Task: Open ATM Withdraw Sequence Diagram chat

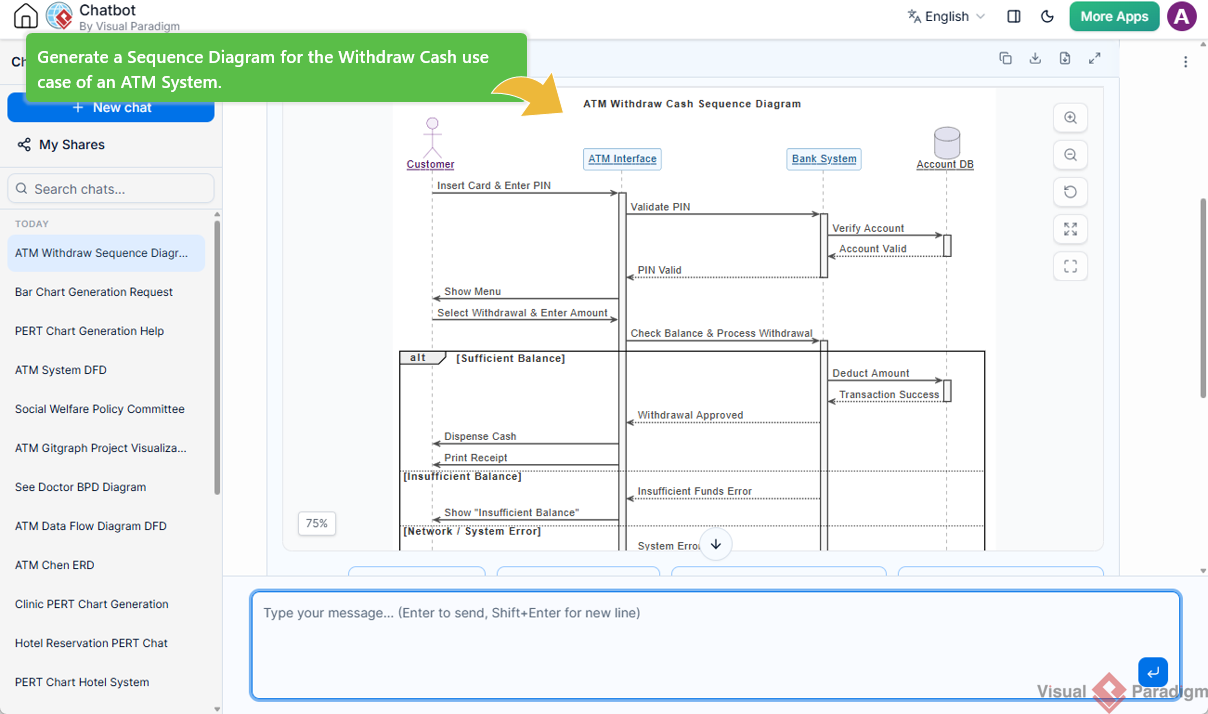Action: click(106, 253)
